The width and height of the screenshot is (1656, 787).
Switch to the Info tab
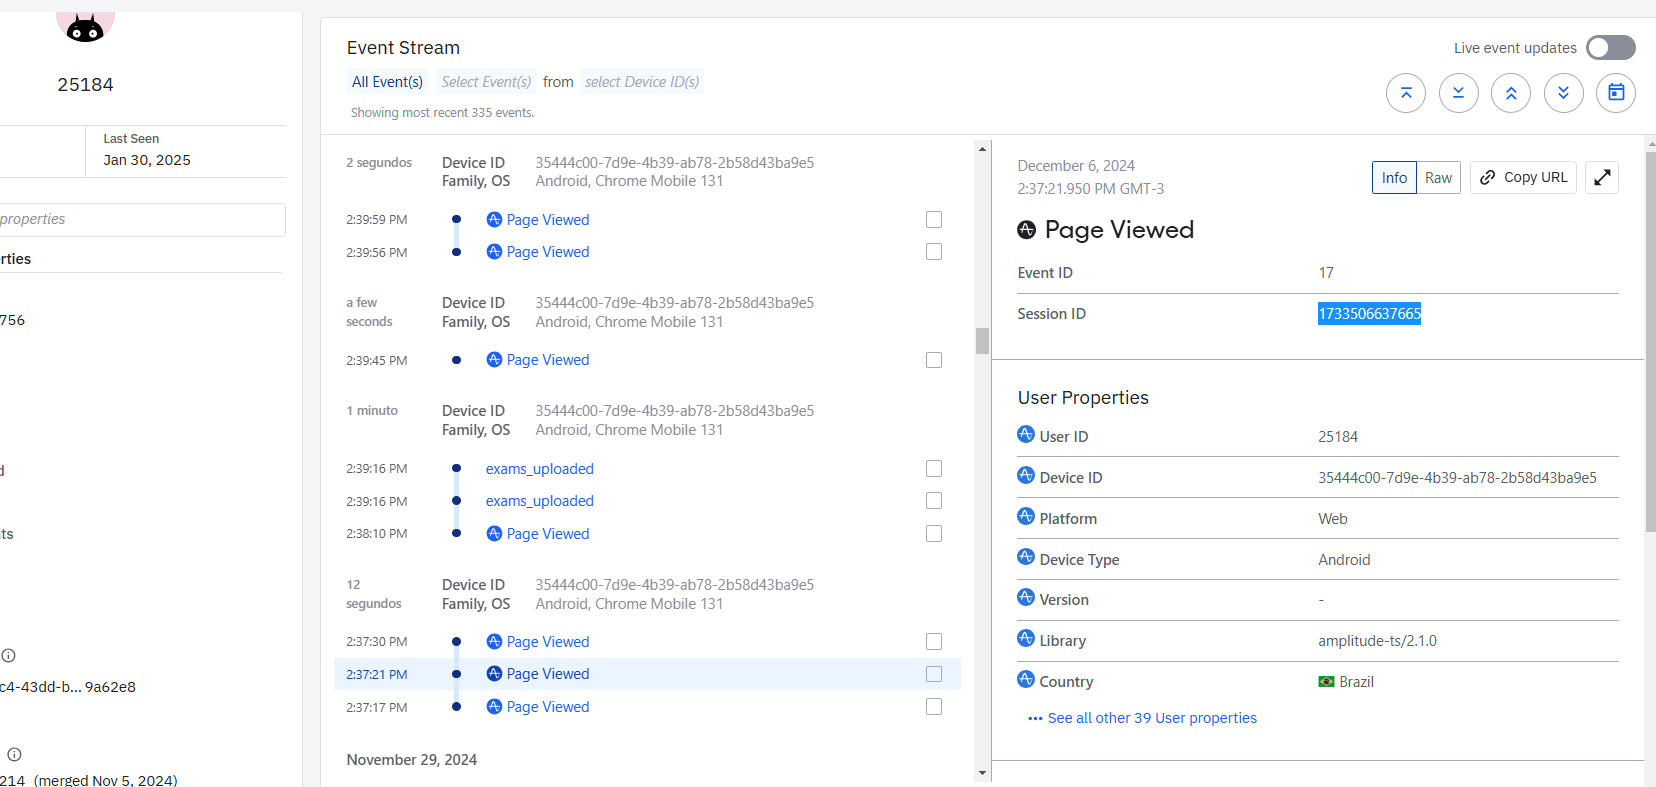[1394, 177]
